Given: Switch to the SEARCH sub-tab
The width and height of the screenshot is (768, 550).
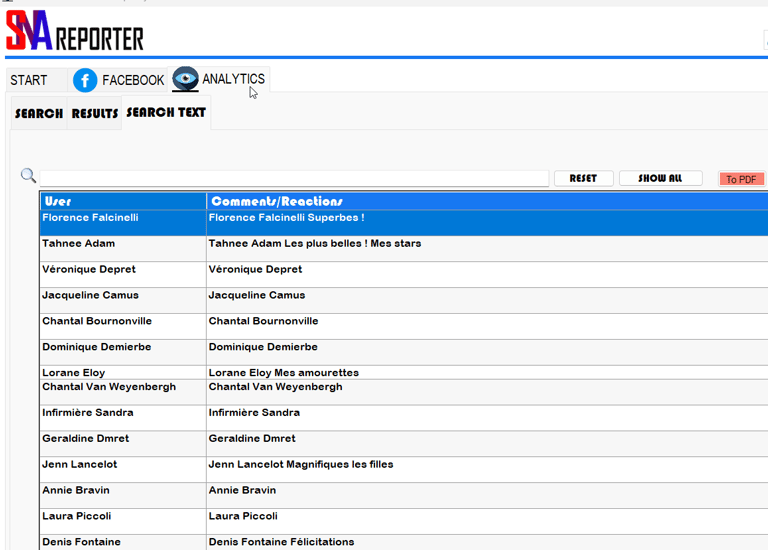Looking at the screenshot, I should click(39, 114).
